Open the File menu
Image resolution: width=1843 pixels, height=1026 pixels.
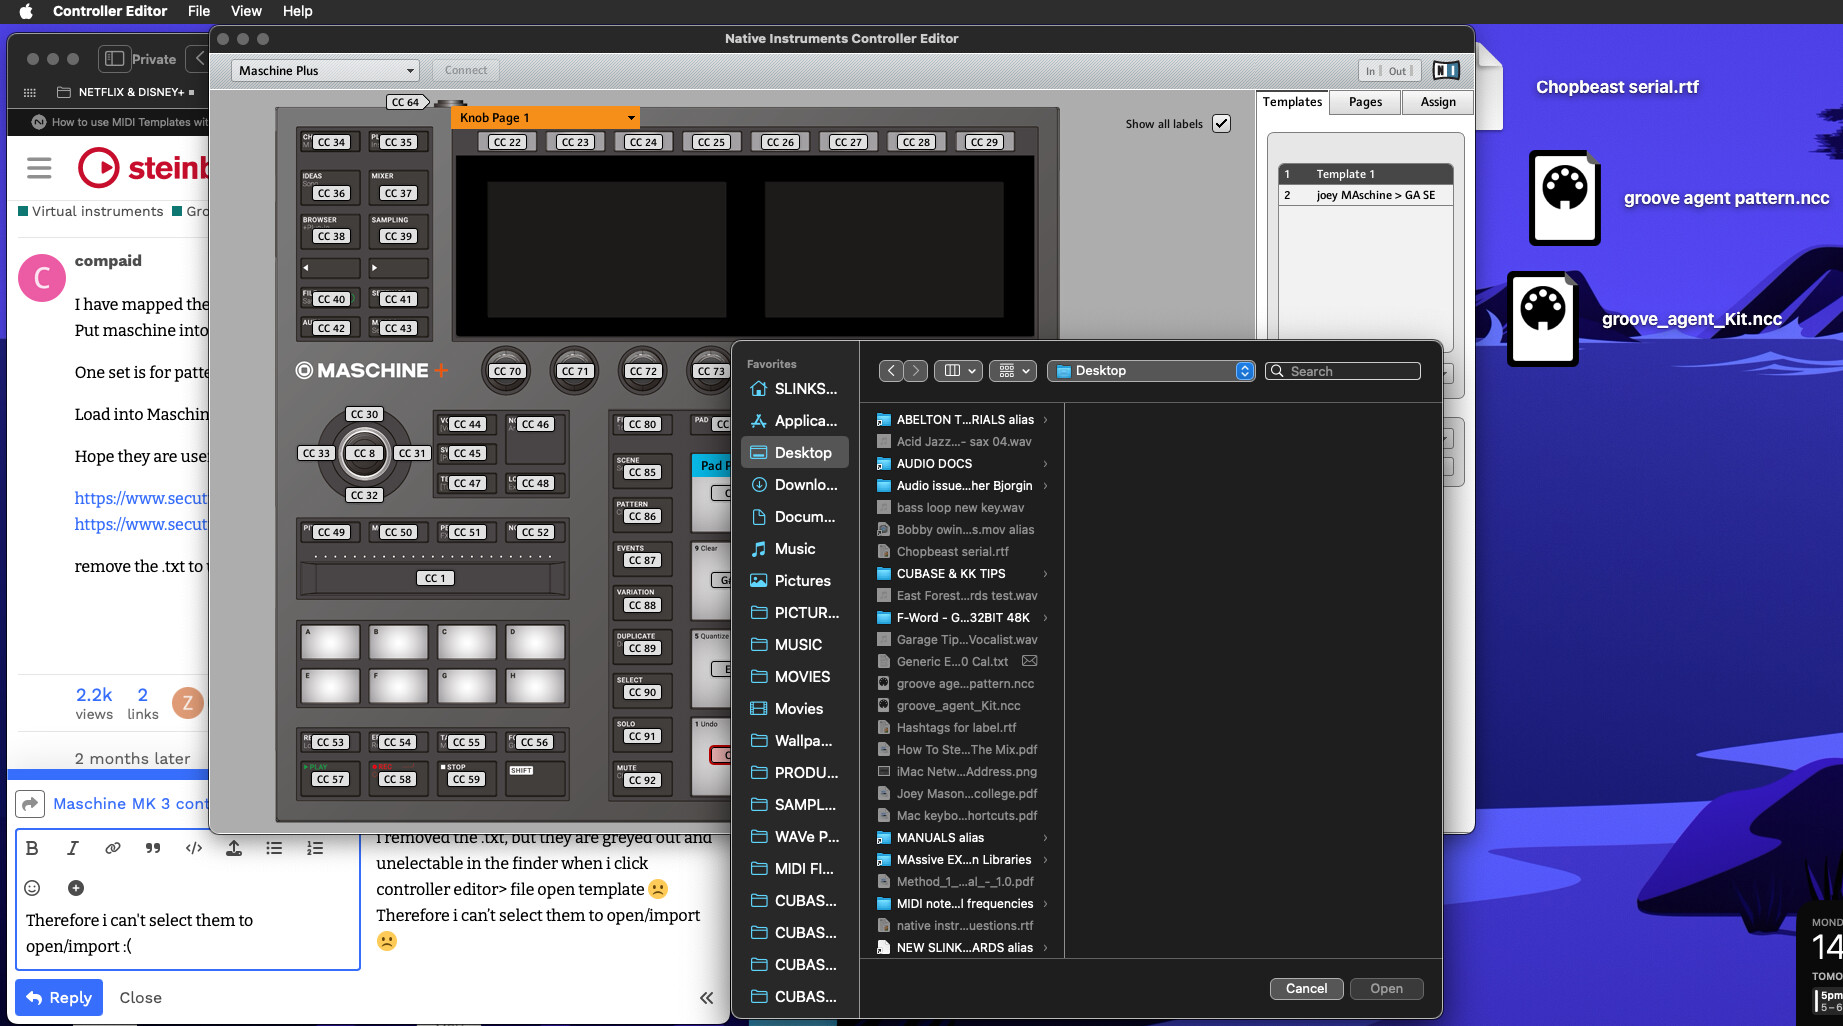[199, 11]
